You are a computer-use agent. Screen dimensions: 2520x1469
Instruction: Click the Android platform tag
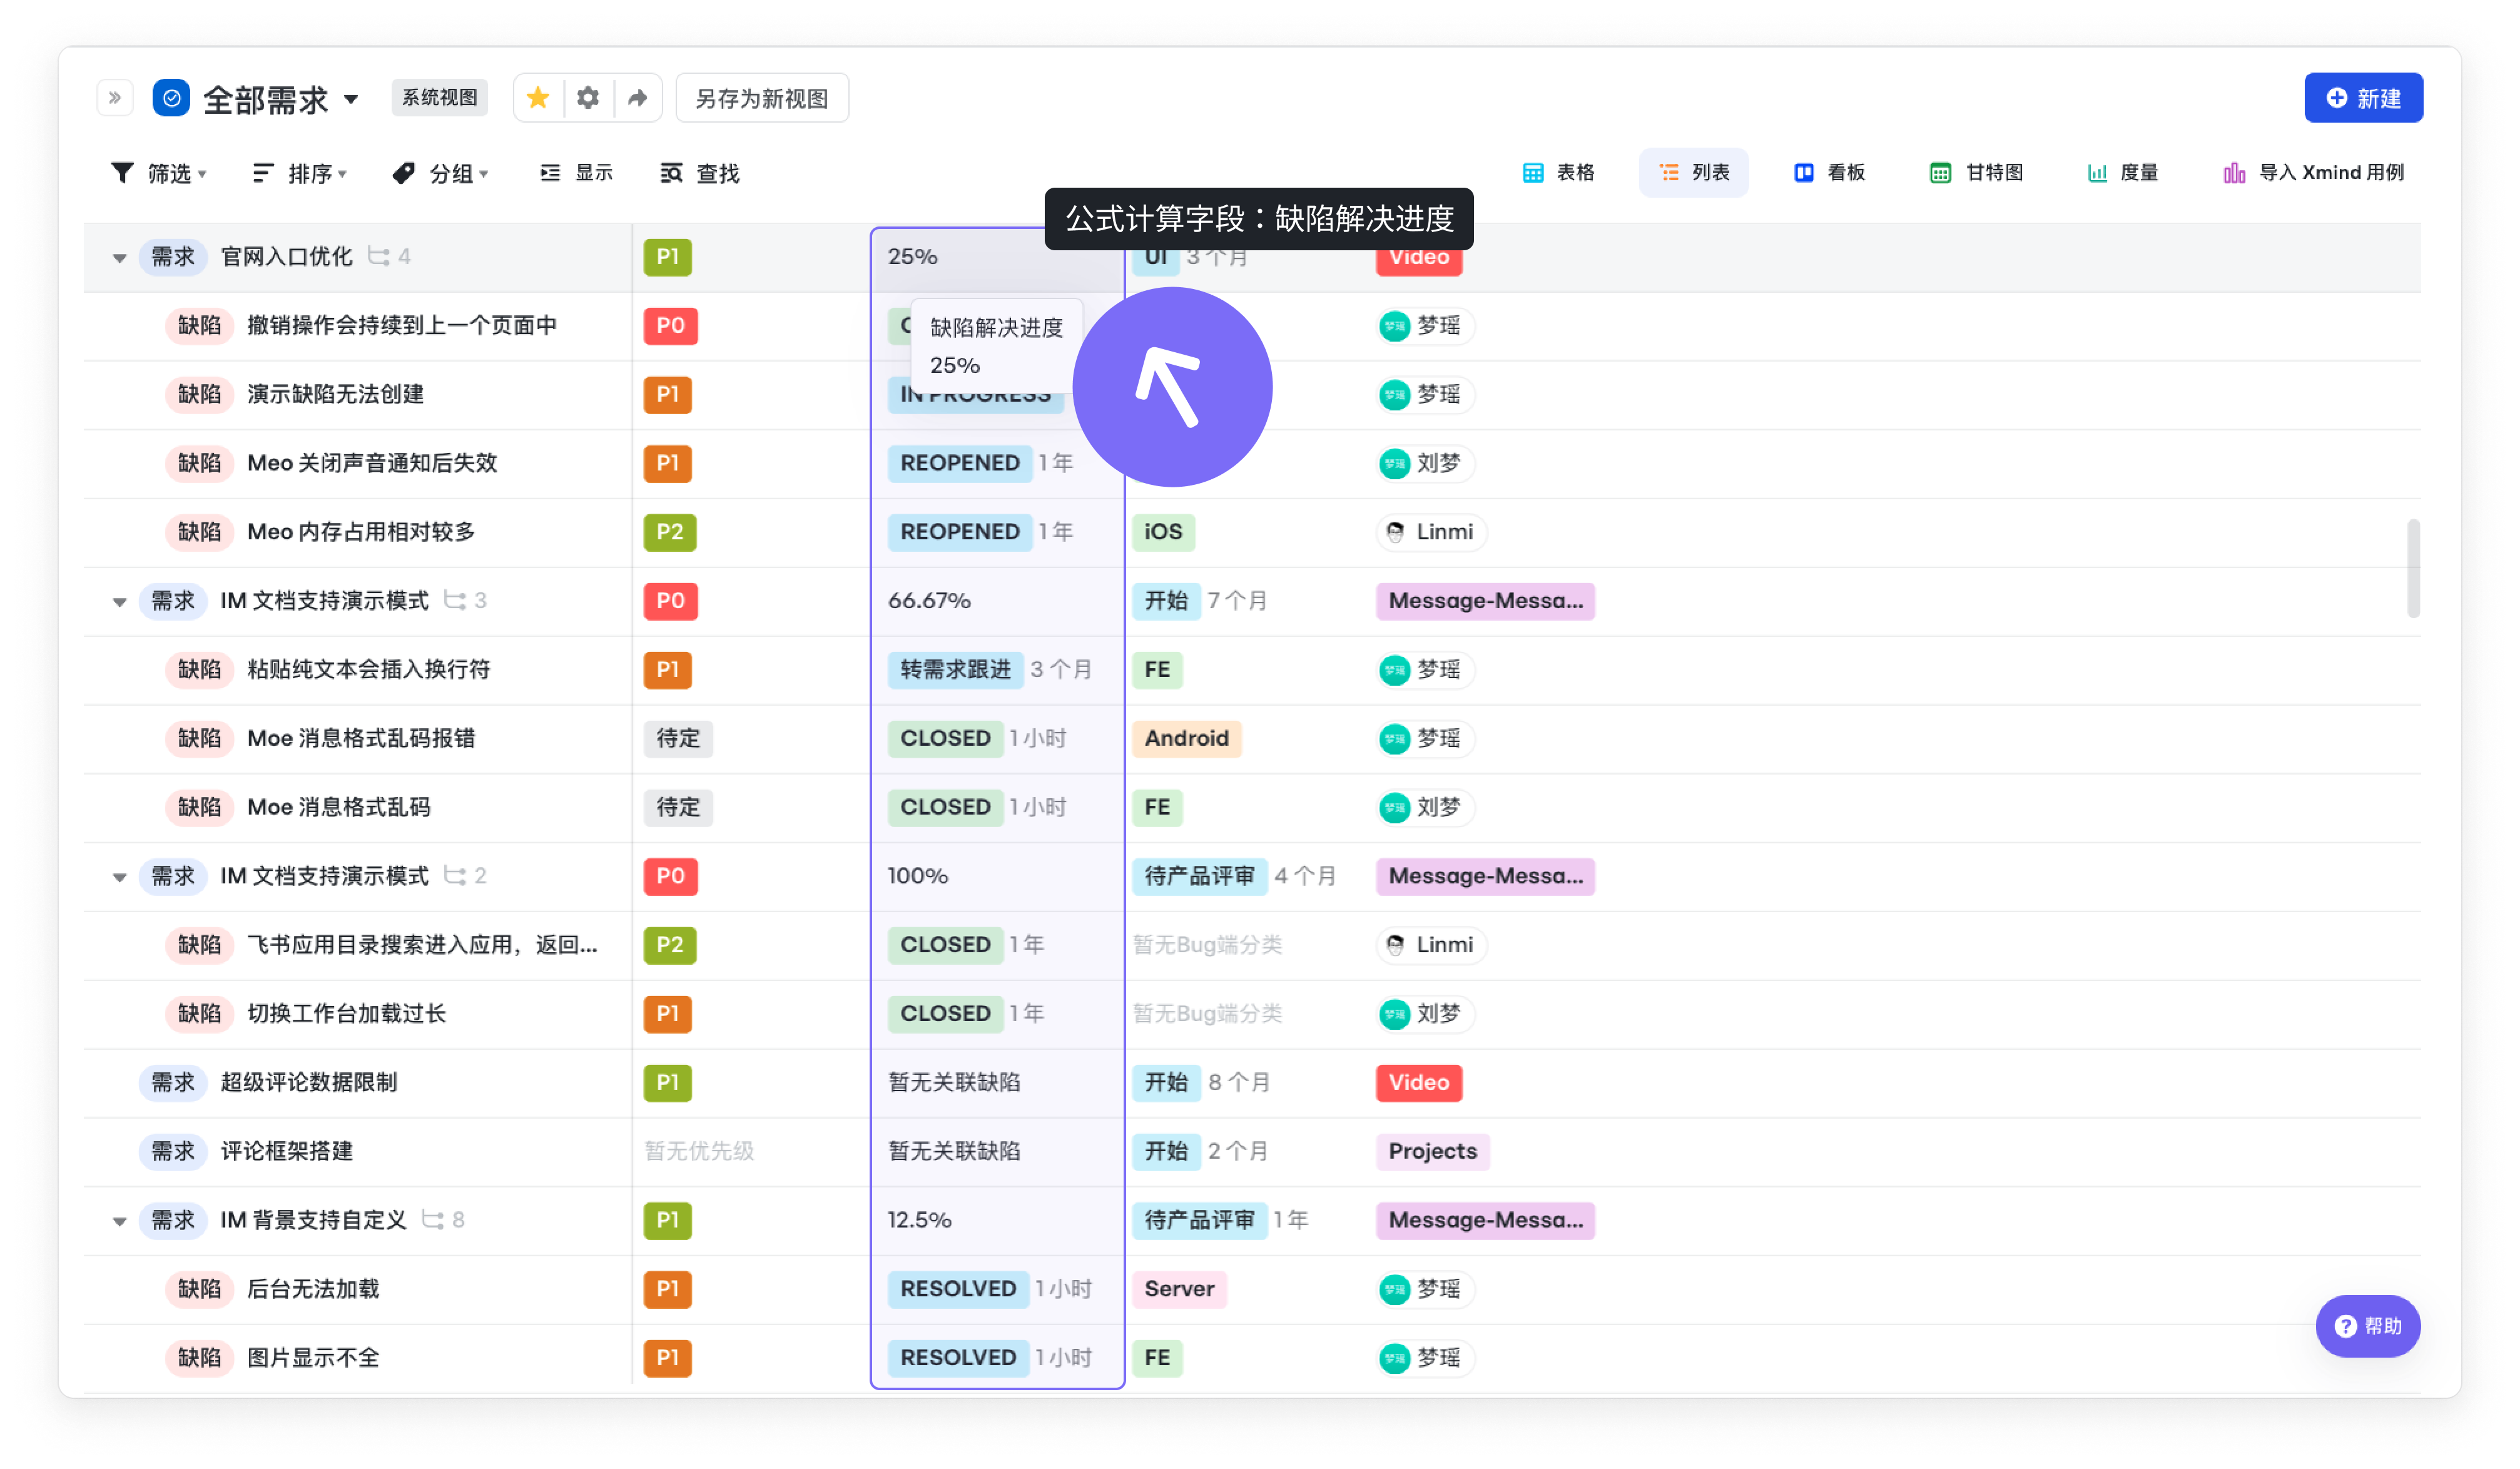pos(1186,738)
